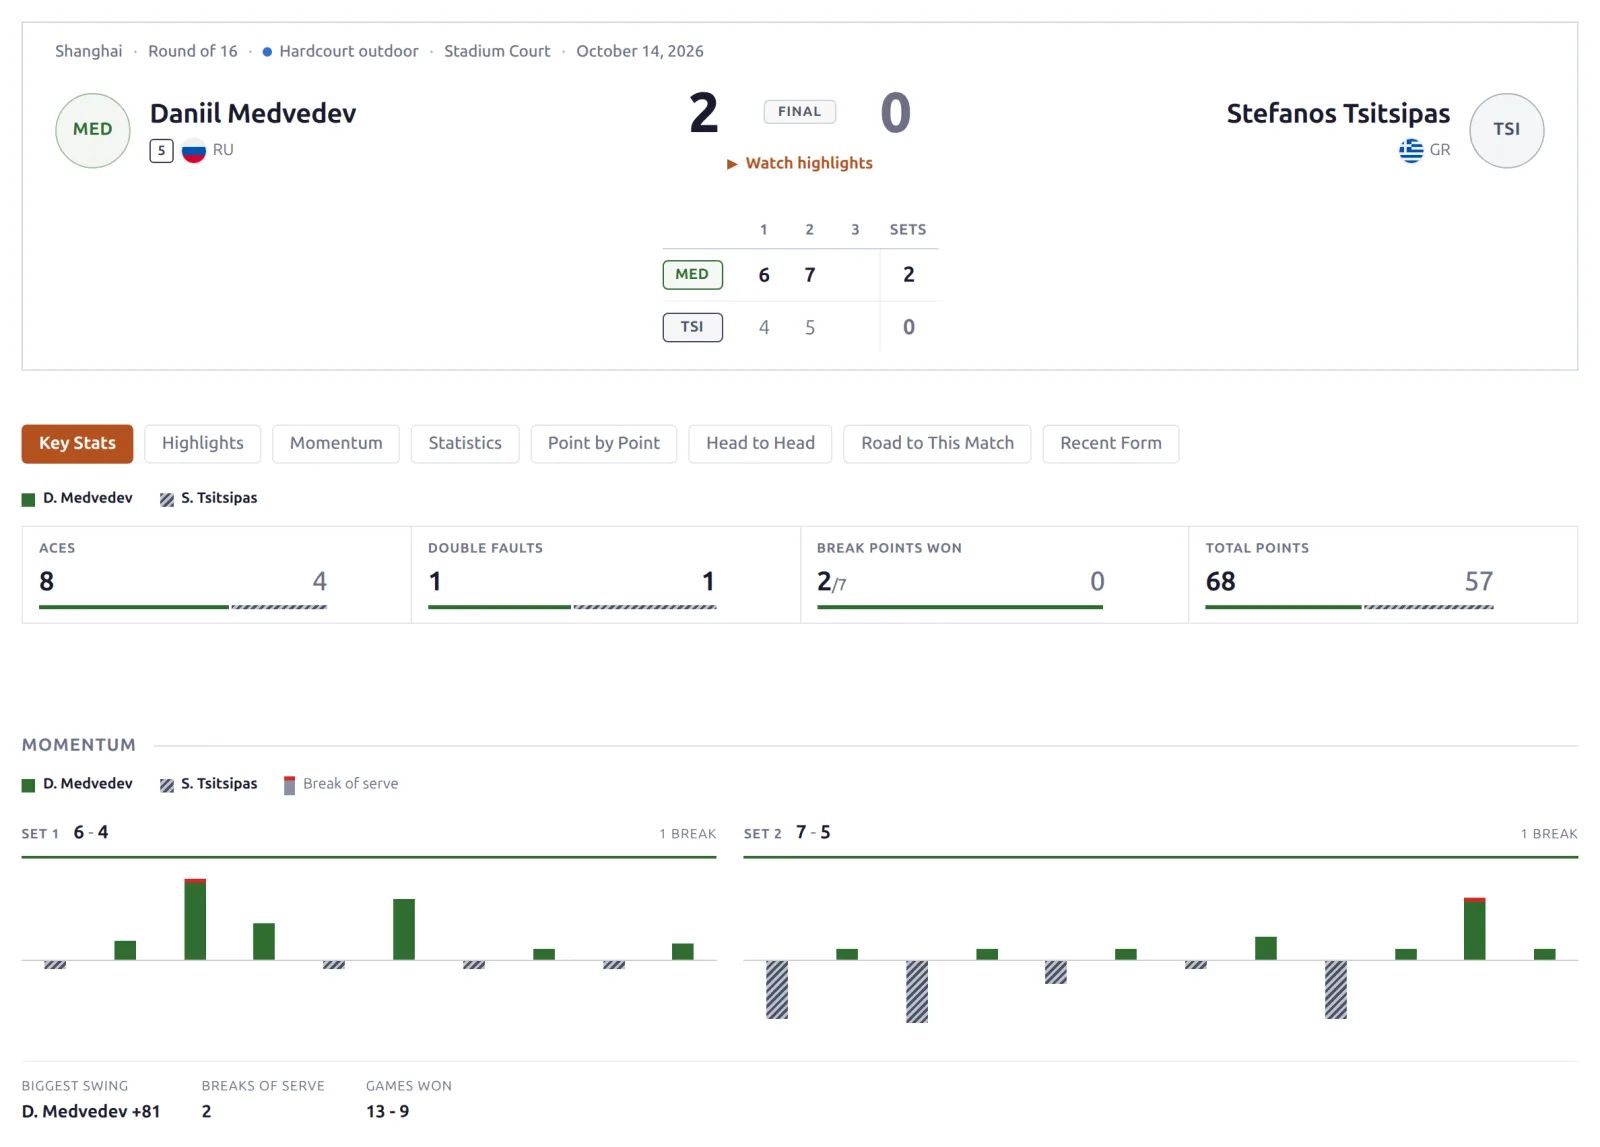The height and width of the screenshot is (1147, 1600).
Task: Click the TSI player avatar circle
Action: [x=1506, y=130]
